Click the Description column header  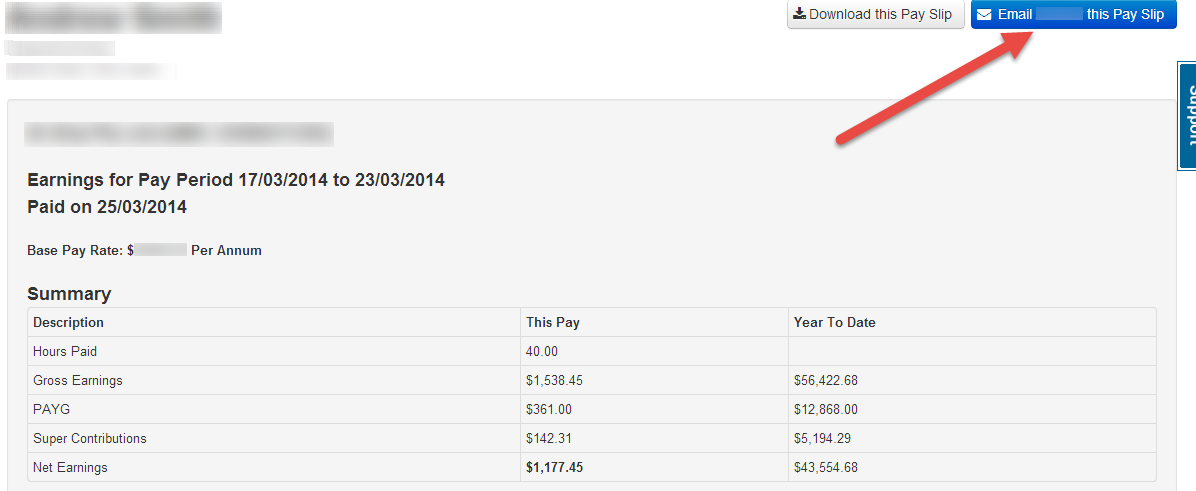68,322
